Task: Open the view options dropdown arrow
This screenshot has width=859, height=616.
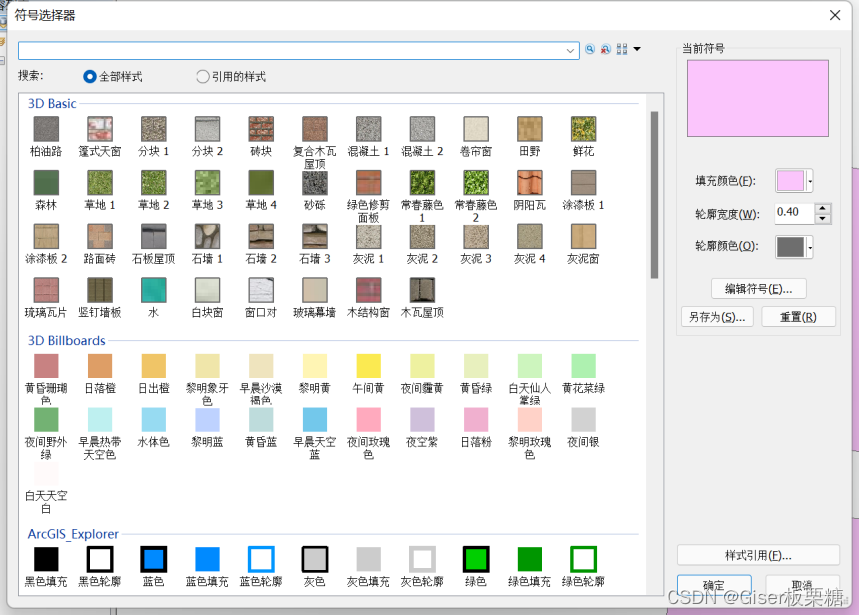Action: pos(637,49)
